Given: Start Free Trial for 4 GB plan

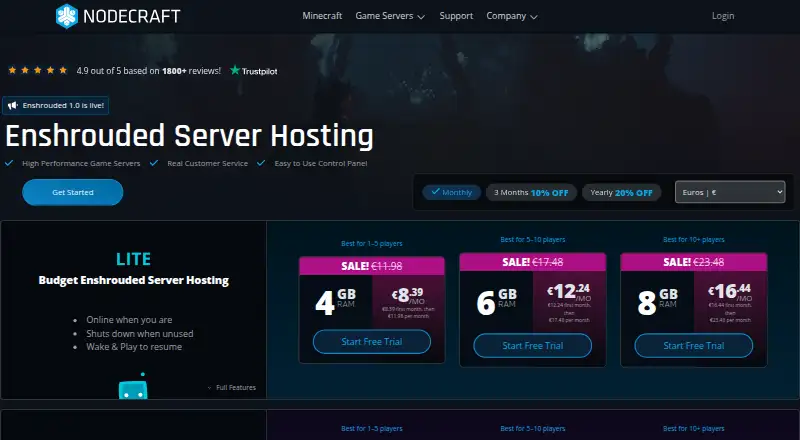Looking at the screenshot, I should pos(372,342).
